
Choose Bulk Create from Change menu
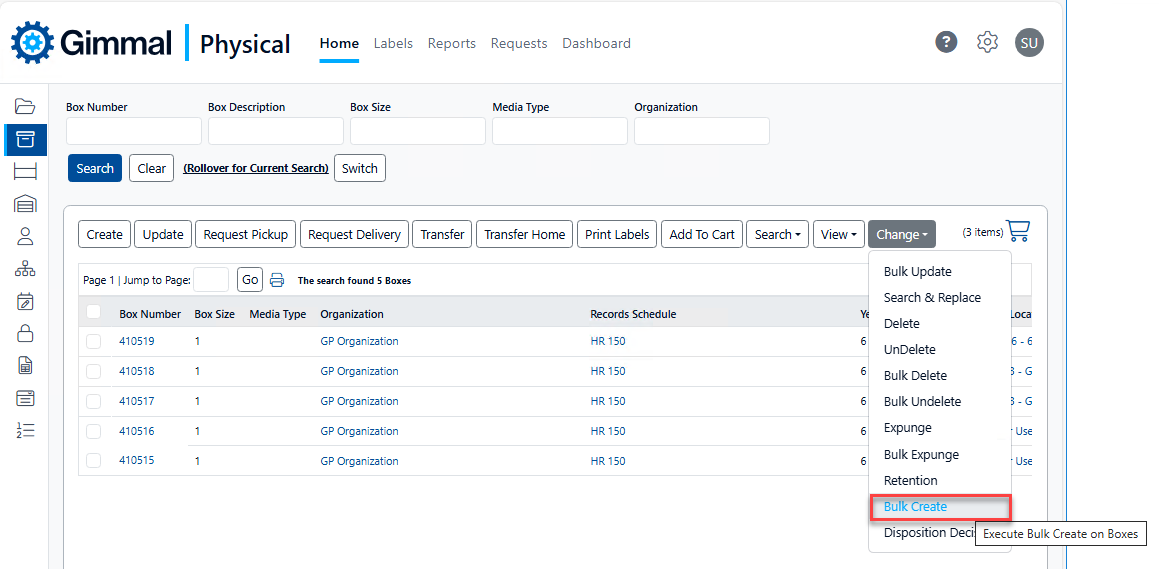(915, 507)
